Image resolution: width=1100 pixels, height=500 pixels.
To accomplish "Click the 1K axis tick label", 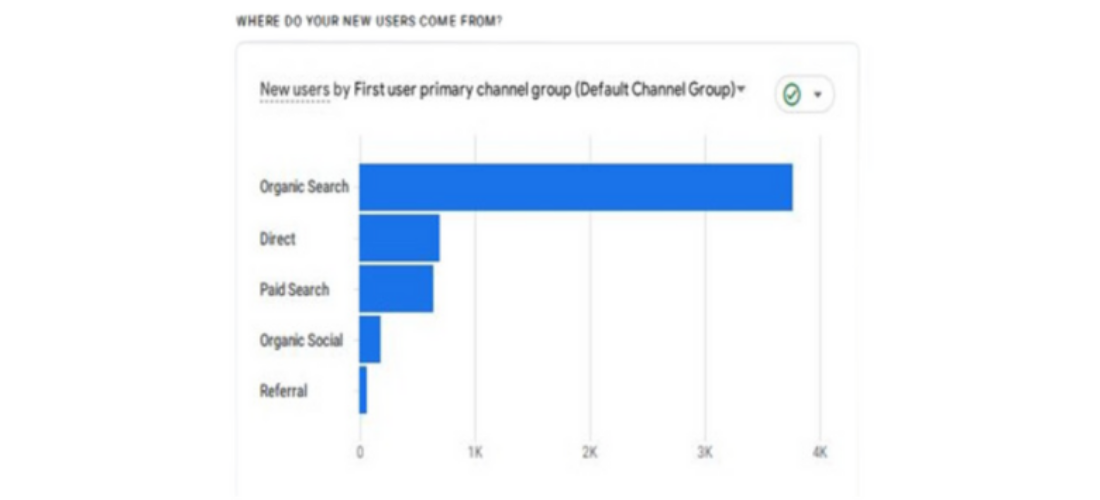I will [475, 452].
